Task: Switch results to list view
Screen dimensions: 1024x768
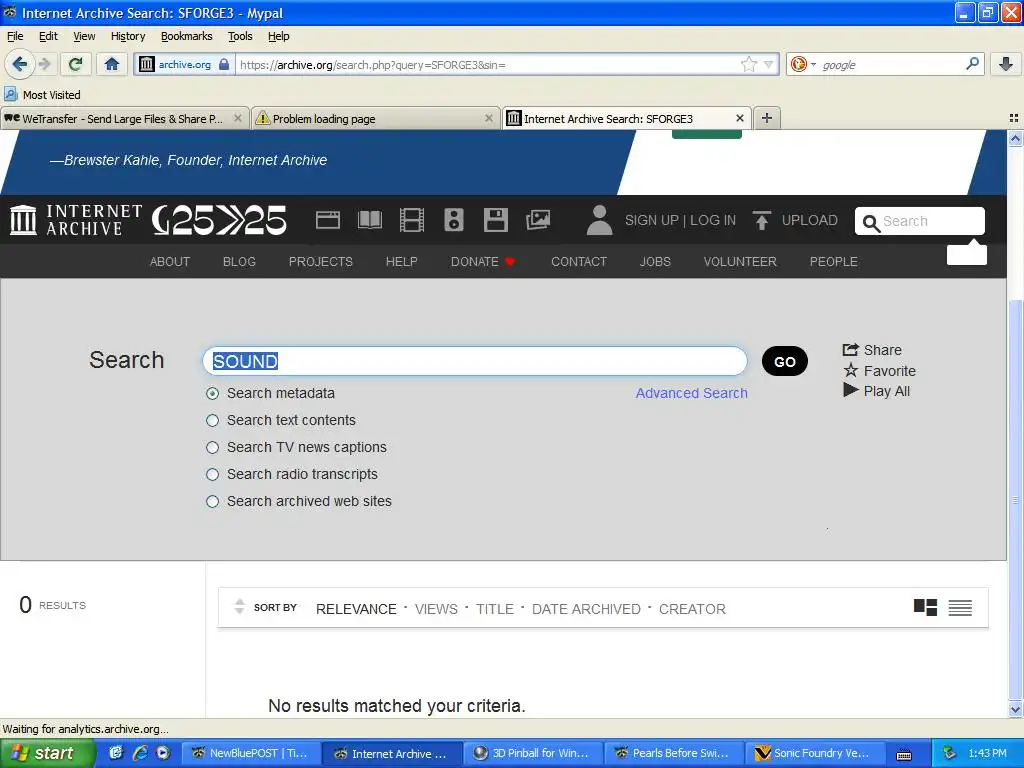Action: [960, 607]
